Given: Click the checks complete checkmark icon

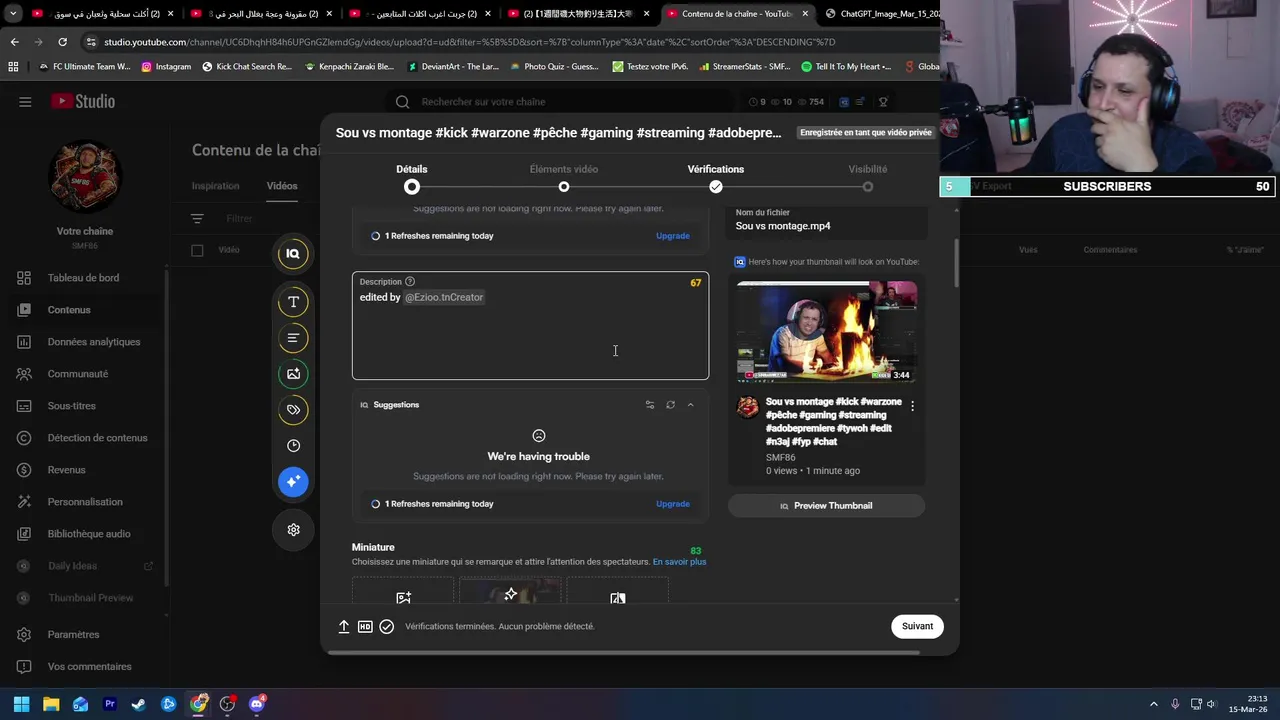Looking at the screenshot, I should [x=387, y=626].
